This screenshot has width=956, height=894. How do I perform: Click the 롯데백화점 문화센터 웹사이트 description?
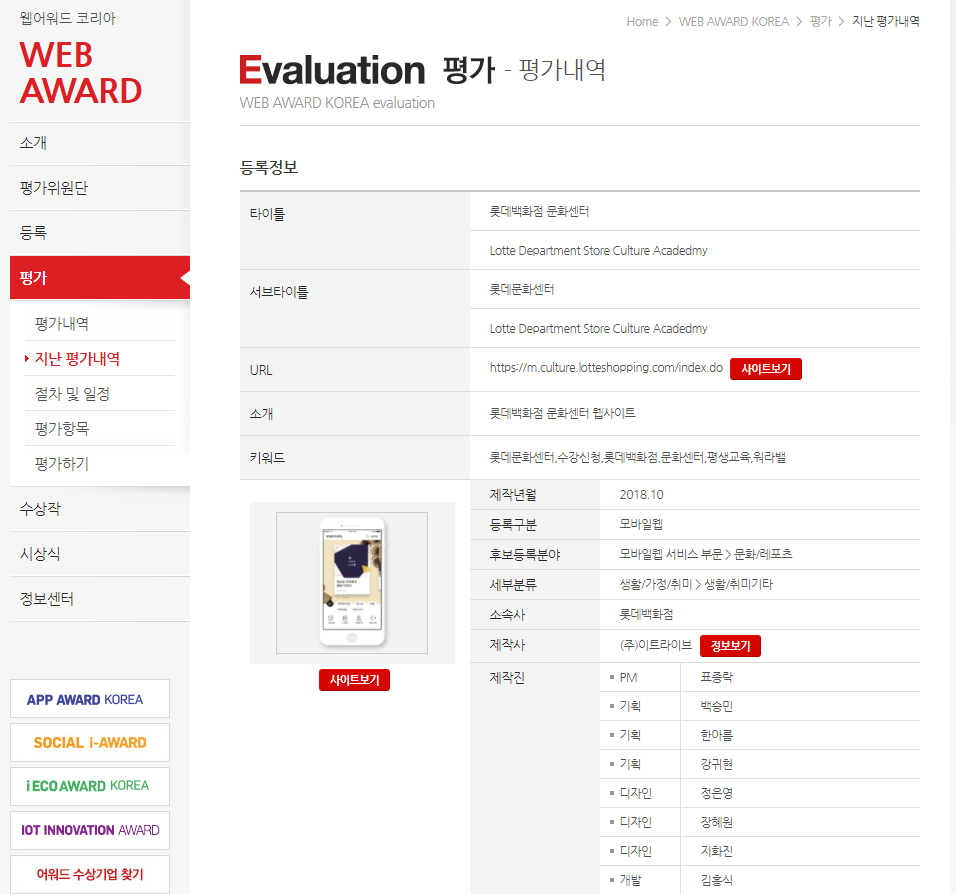(562, 413)
